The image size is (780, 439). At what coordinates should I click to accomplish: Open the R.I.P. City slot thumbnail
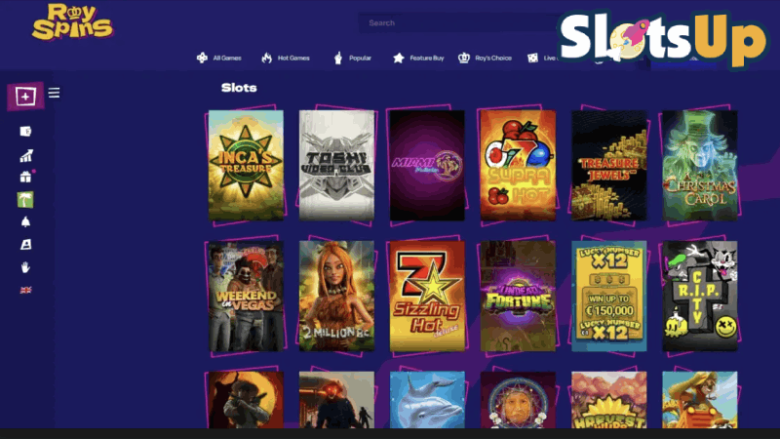pyautogui.click(x=700, y=296)
